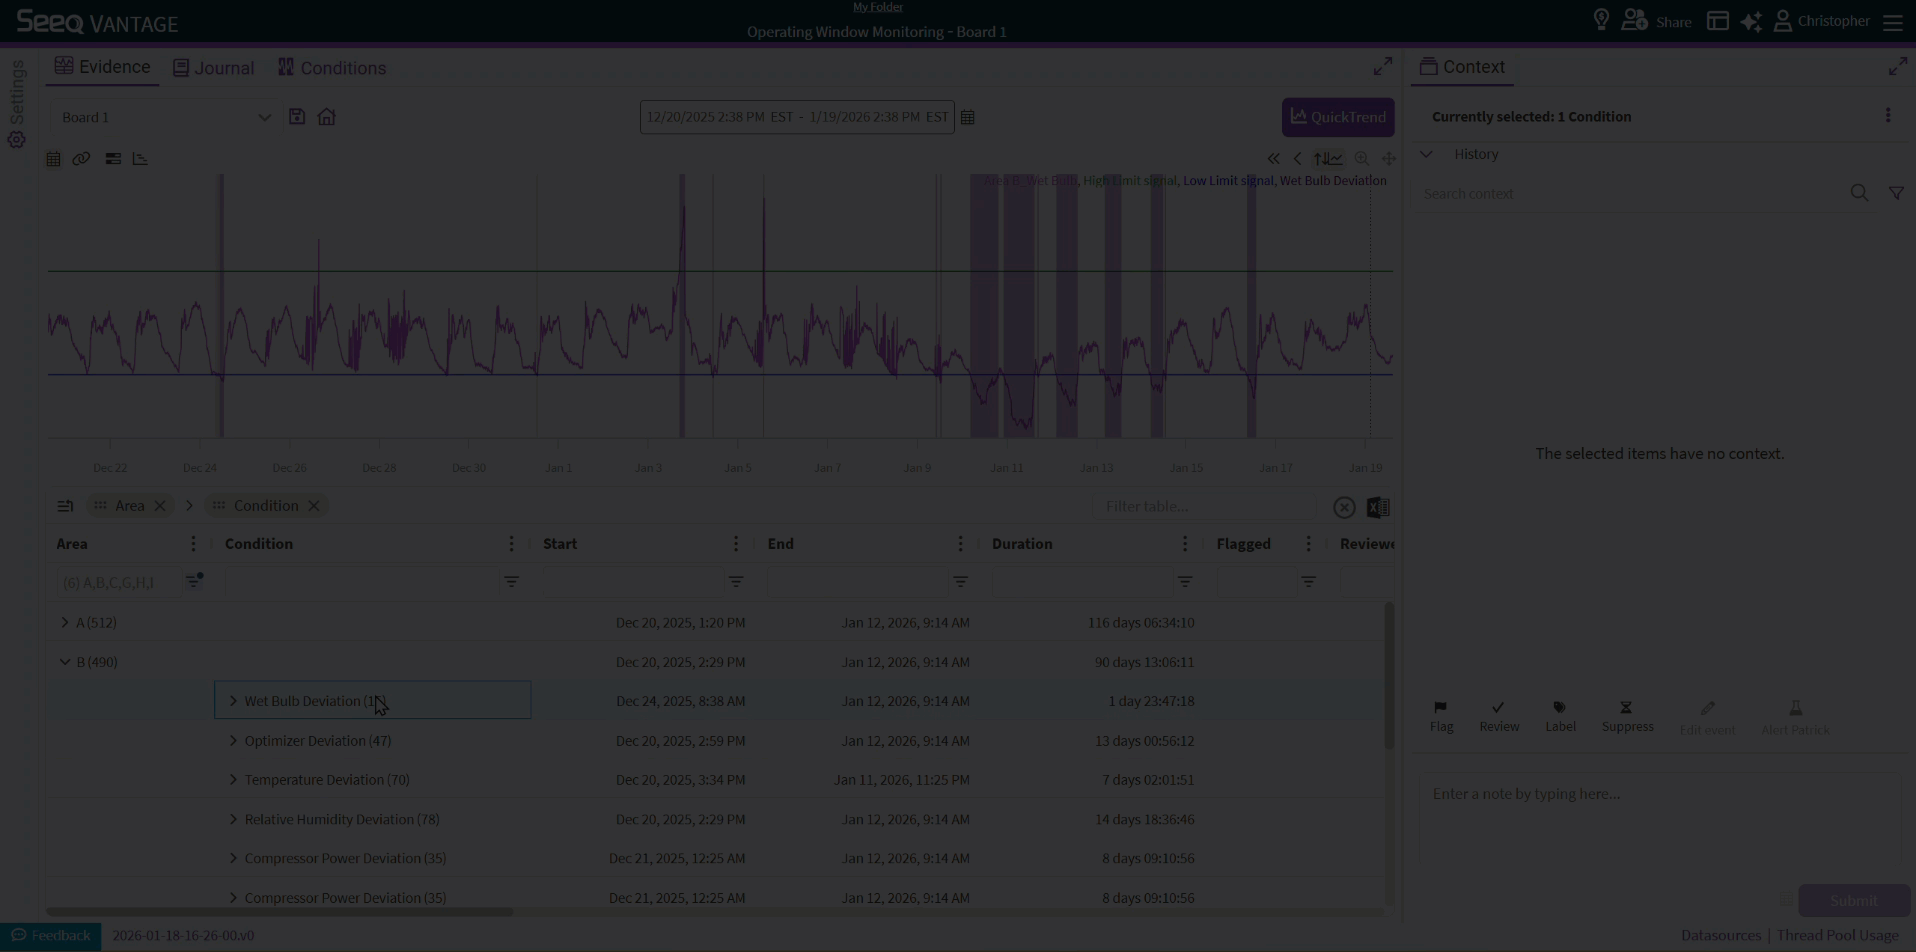
Task: Click the Export to Excel icon
Action: (1378, 508)
